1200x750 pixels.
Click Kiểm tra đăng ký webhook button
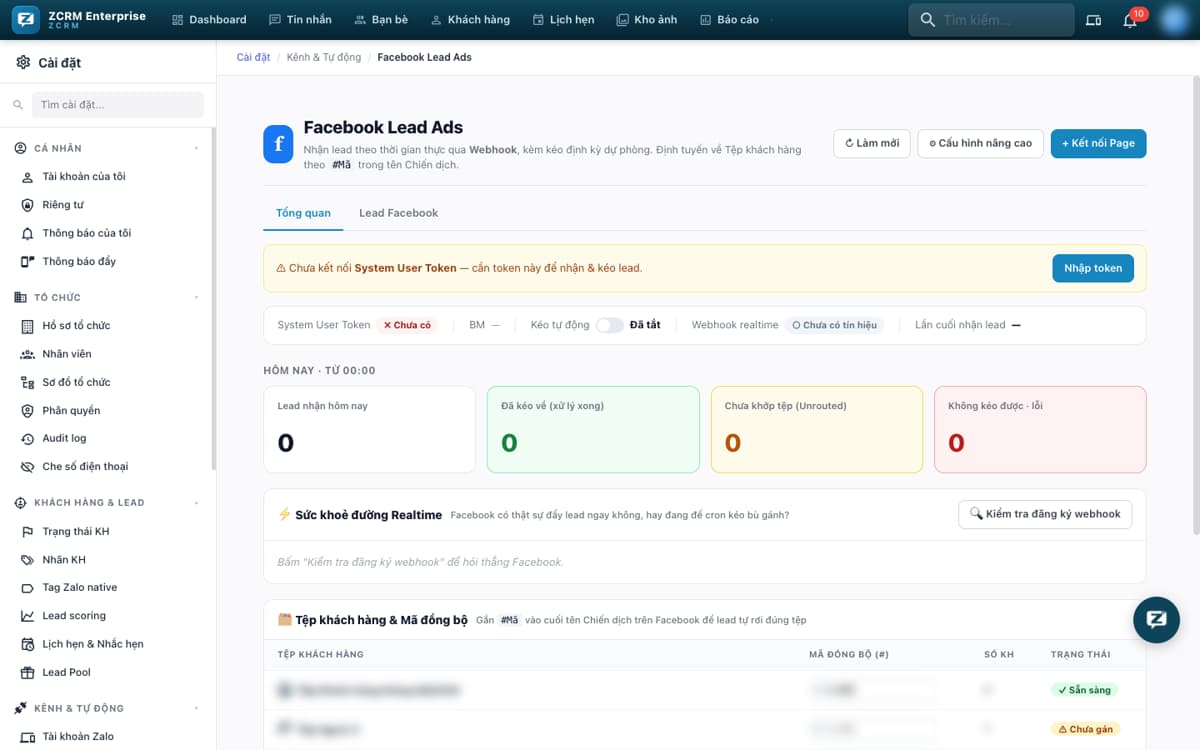coord(1044,514)
